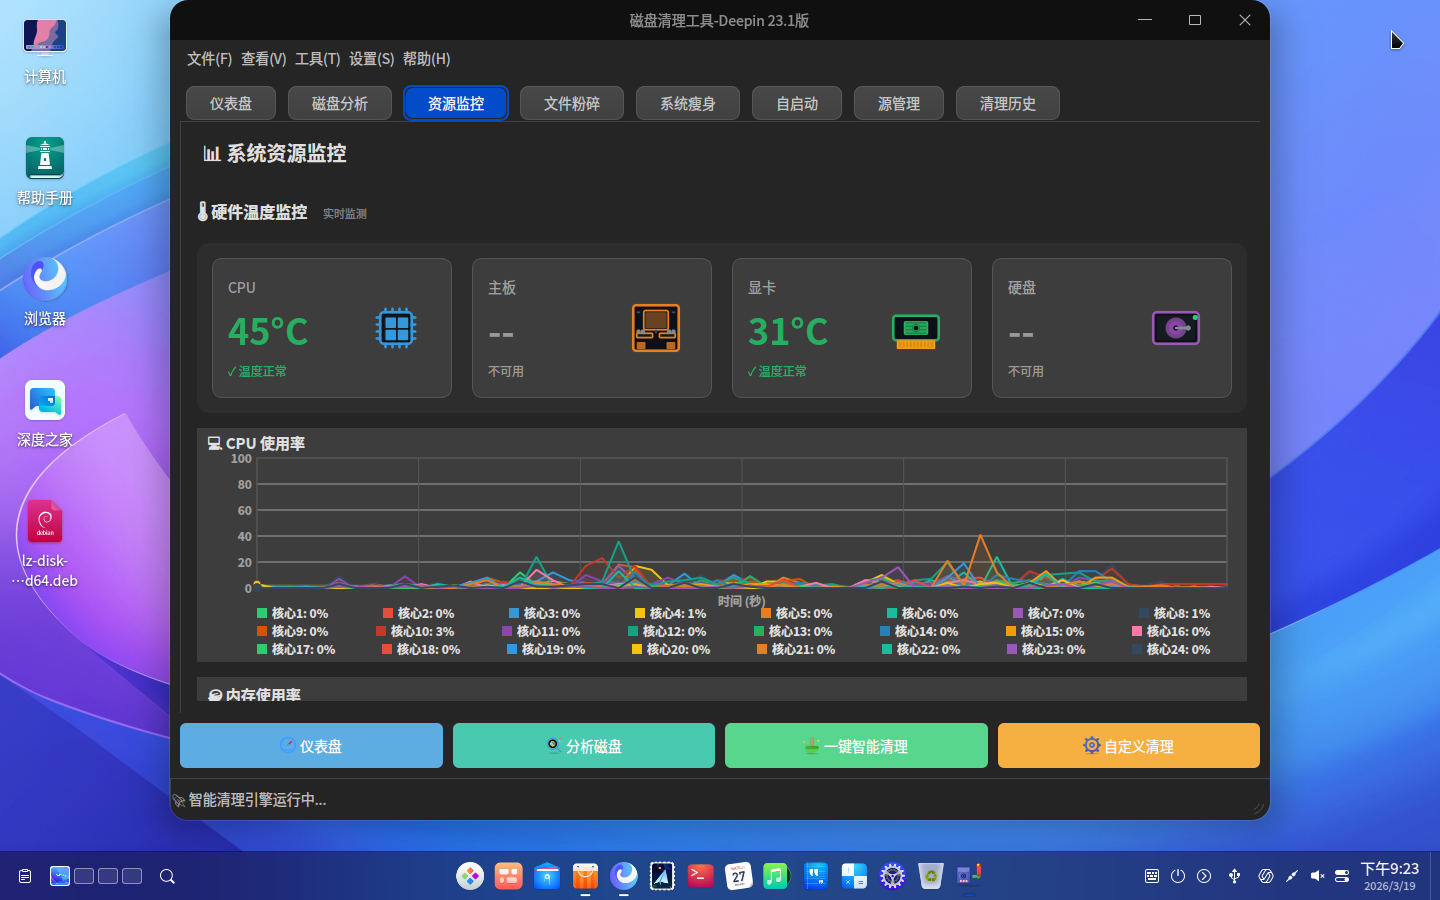Switch to the 磁盘分析 tab
Screen dimensions: 1440x900
[x=340, y=103]
